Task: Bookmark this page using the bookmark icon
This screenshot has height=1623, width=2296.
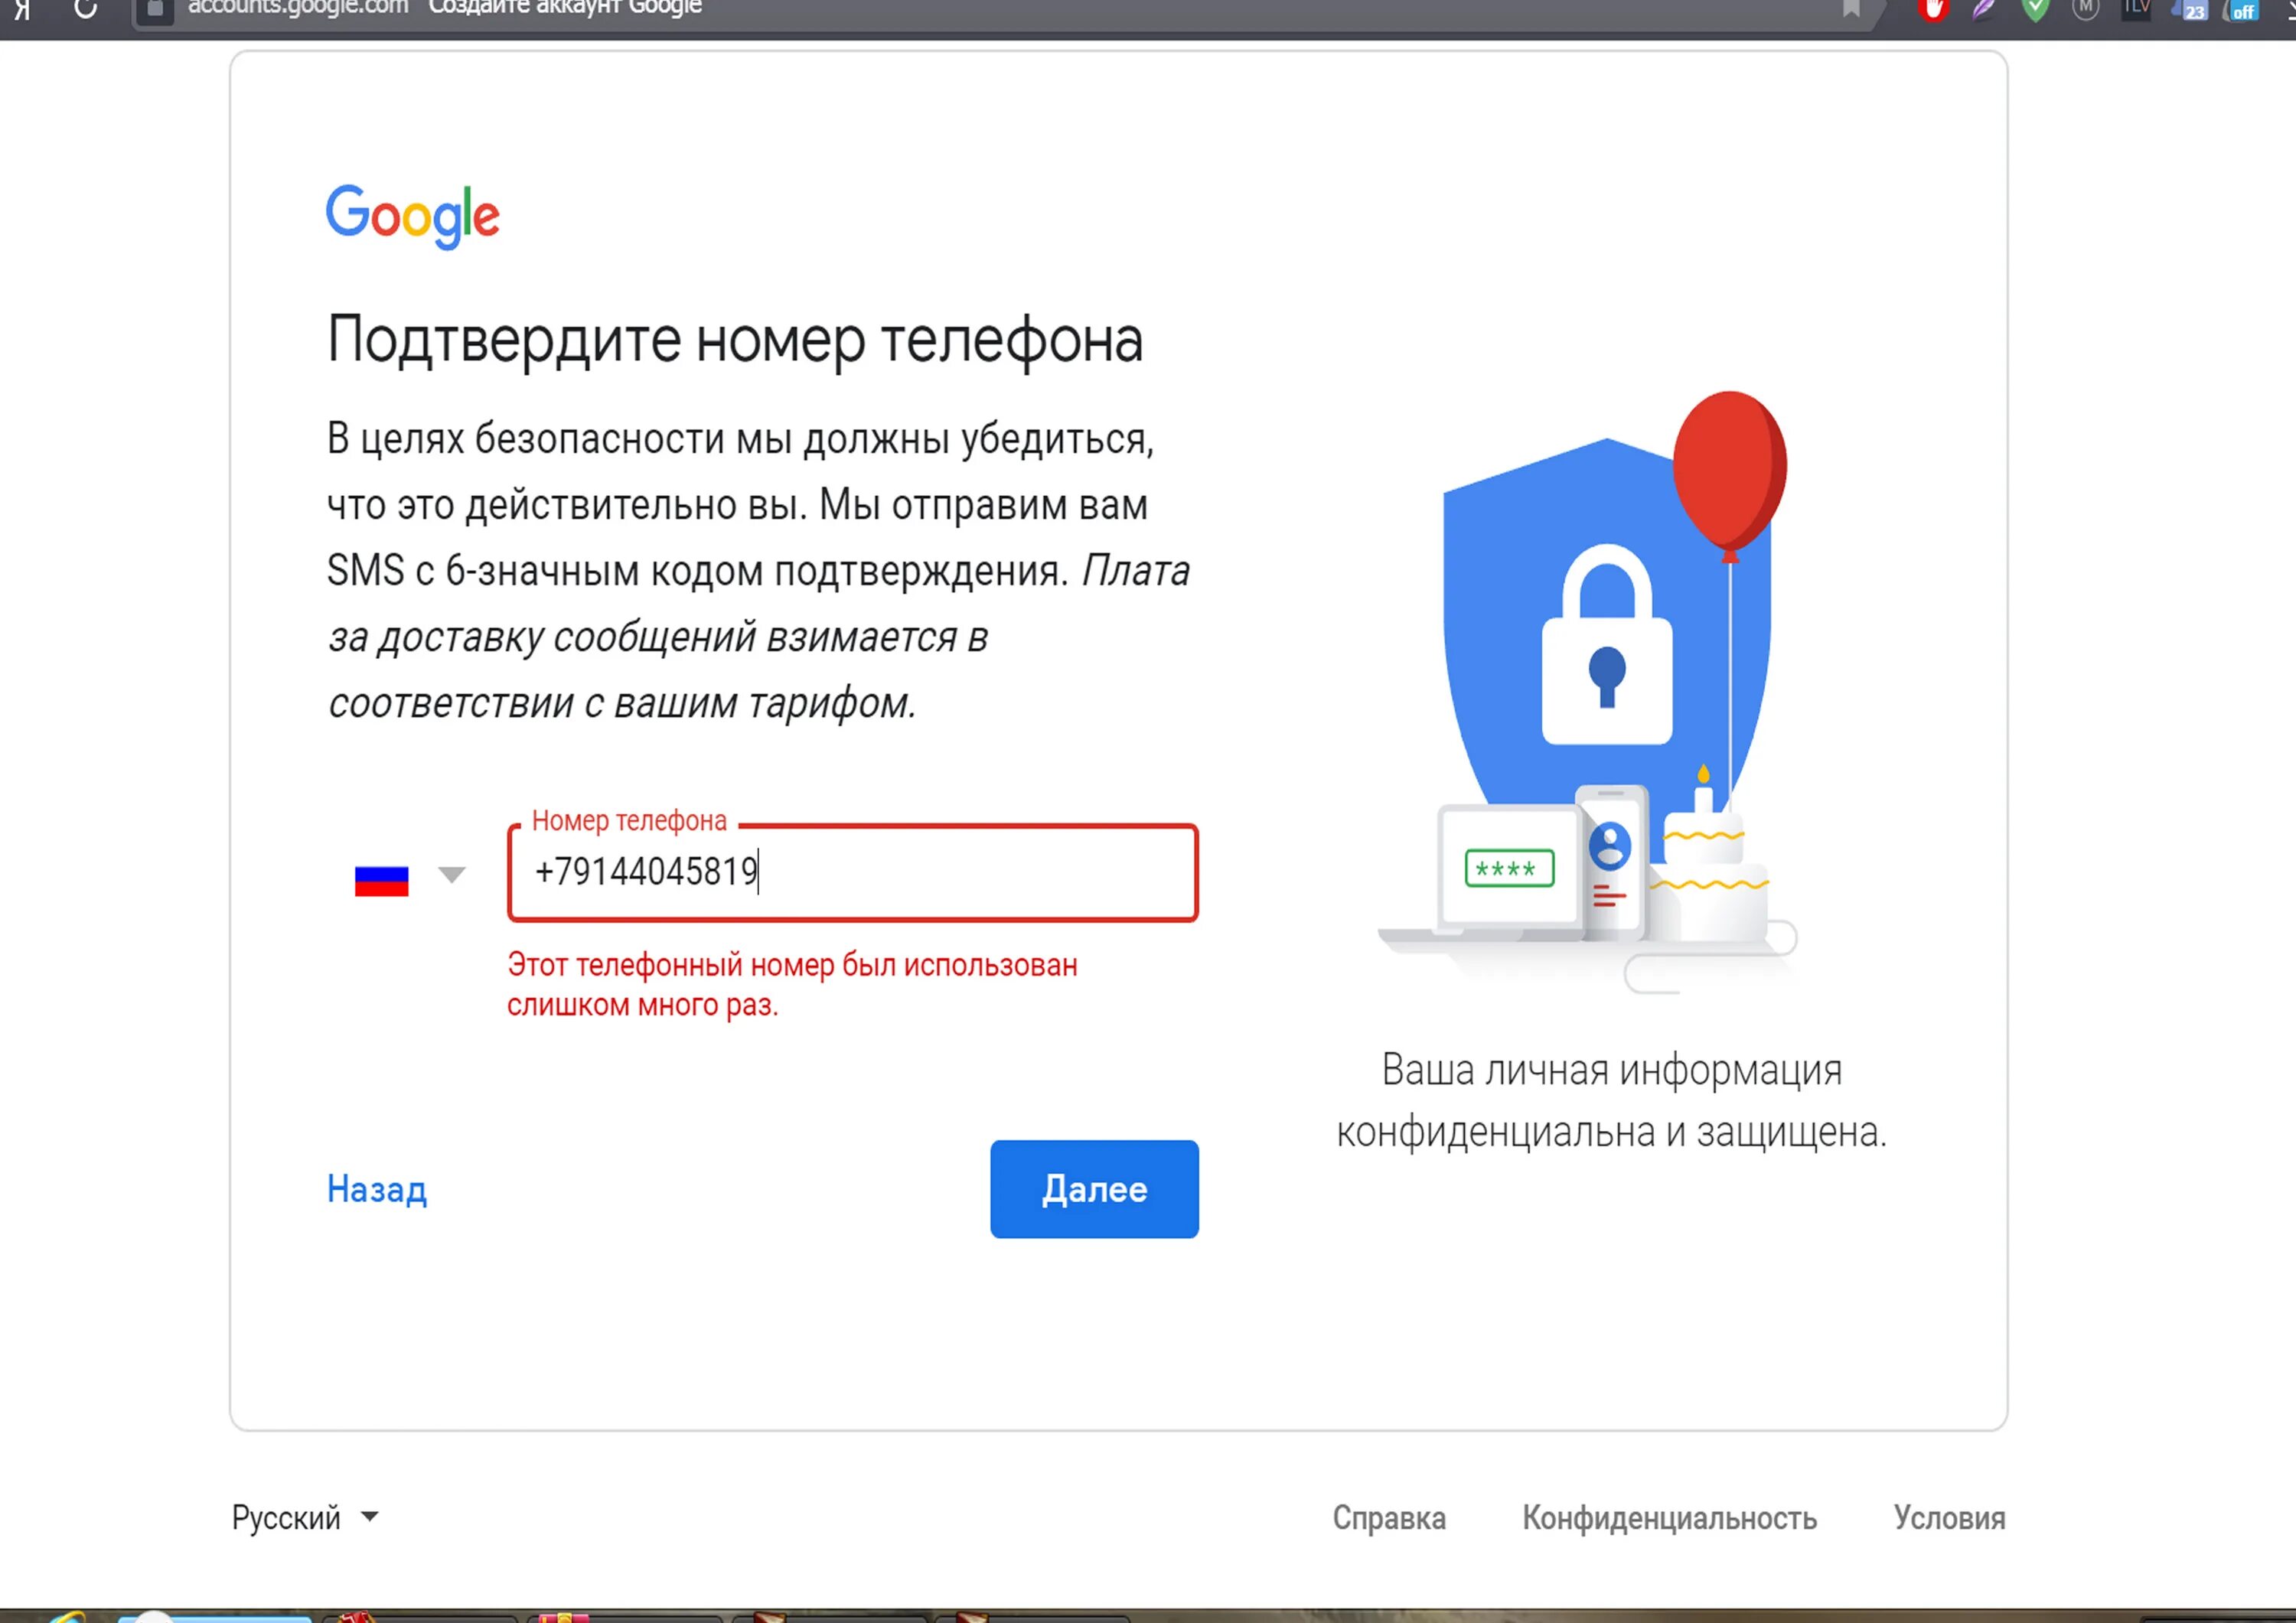Action: [1852, 9]
